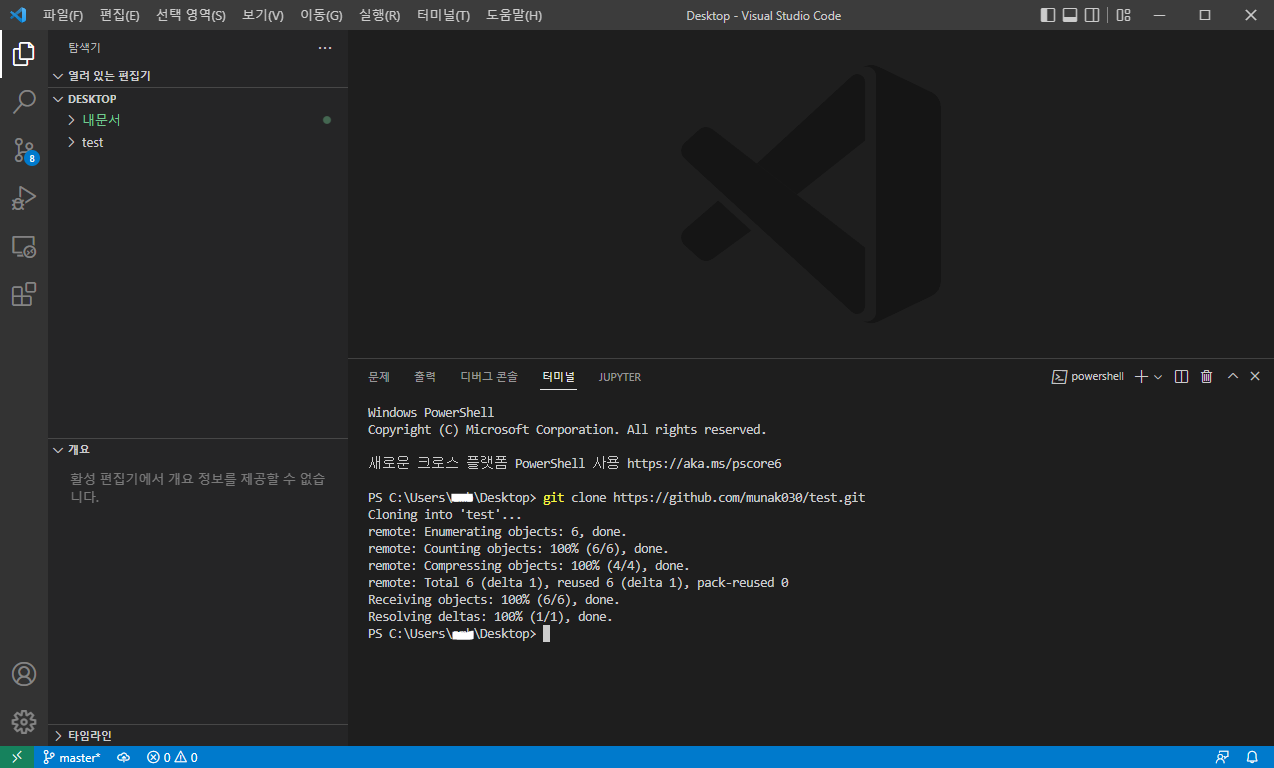Open the launch profile dropdown arrow
The image size is (1274, 768).
[1158, 377]
